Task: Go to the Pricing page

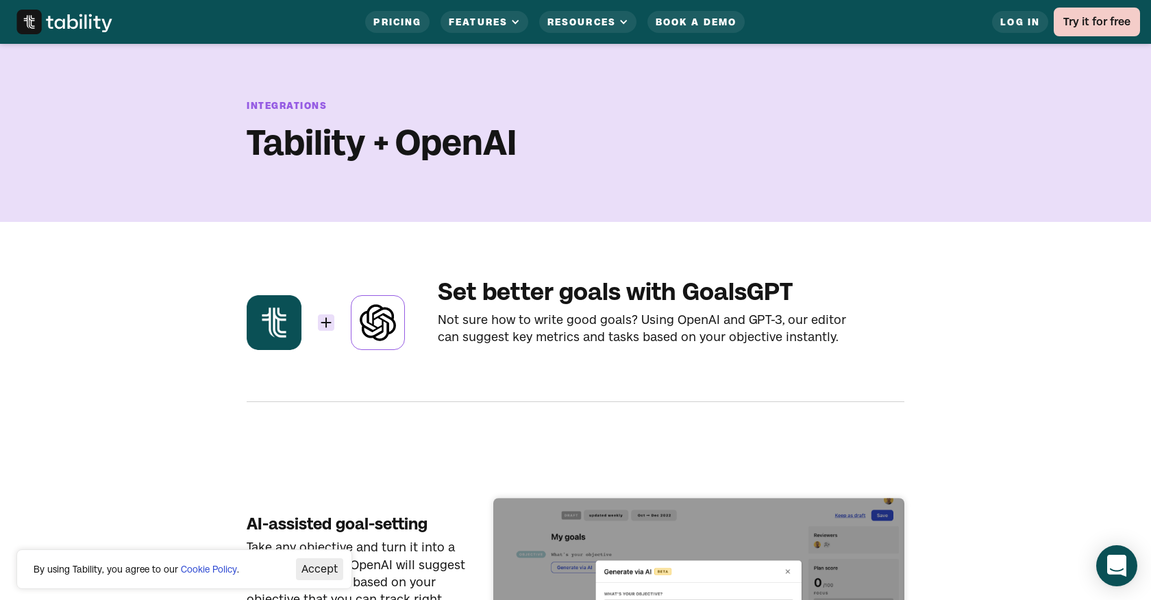Action: pyautogui.click(x=397, y=22)
